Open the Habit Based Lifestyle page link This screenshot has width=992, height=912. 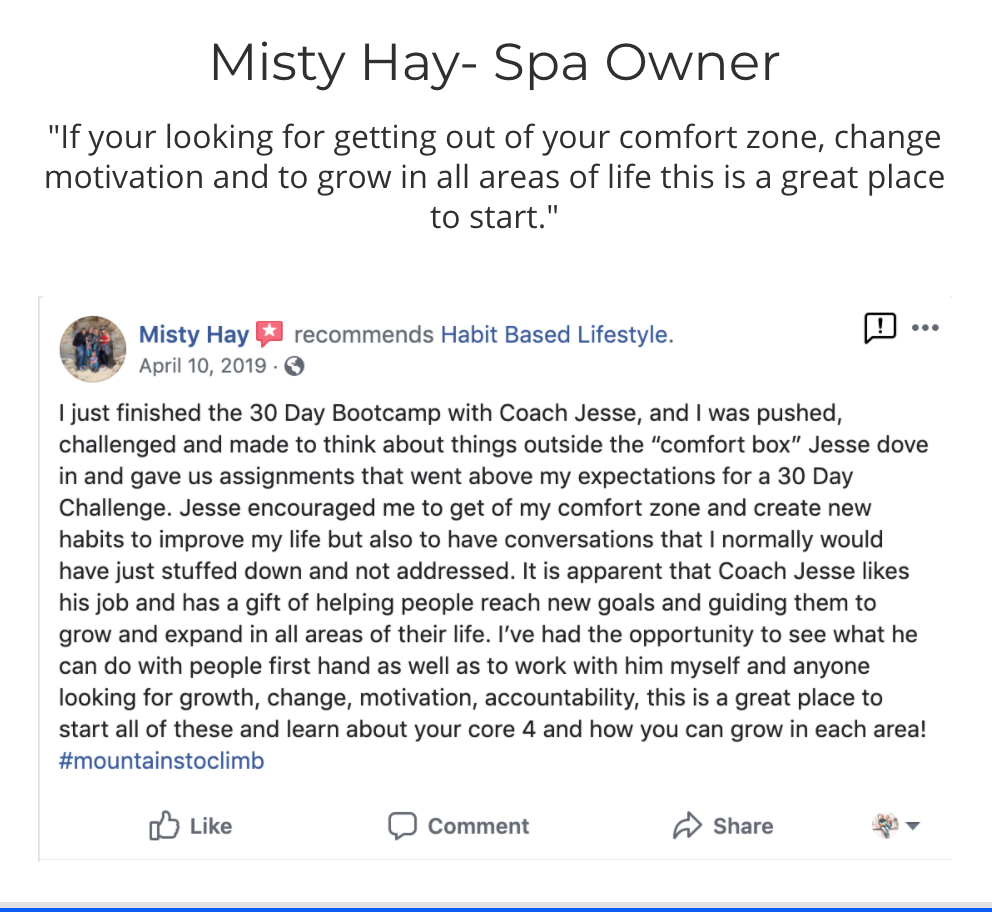(x=554, y=335)
